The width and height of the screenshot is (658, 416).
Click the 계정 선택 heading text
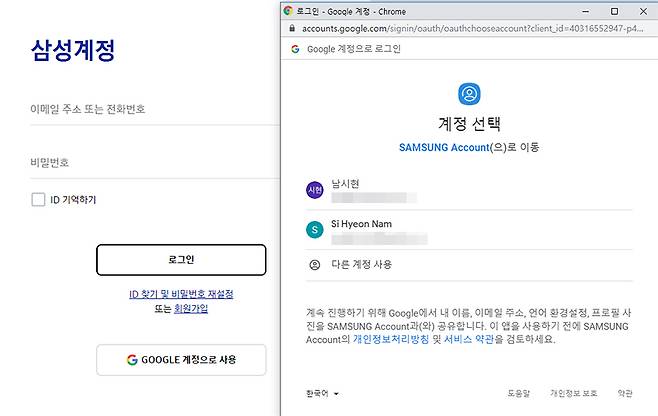click(469, 123)
